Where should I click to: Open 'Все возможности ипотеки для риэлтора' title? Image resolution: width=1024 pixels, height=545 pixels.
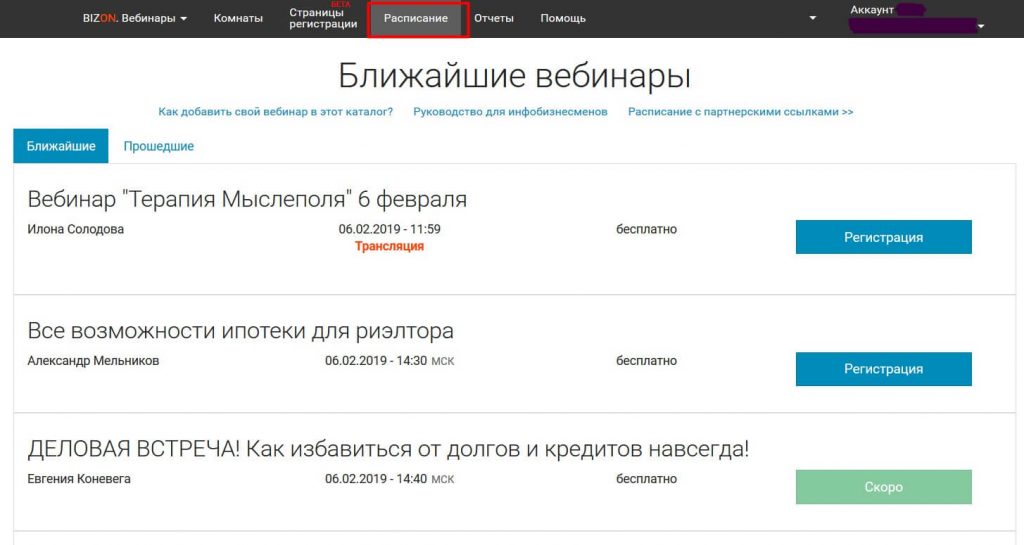pos(240,331)
